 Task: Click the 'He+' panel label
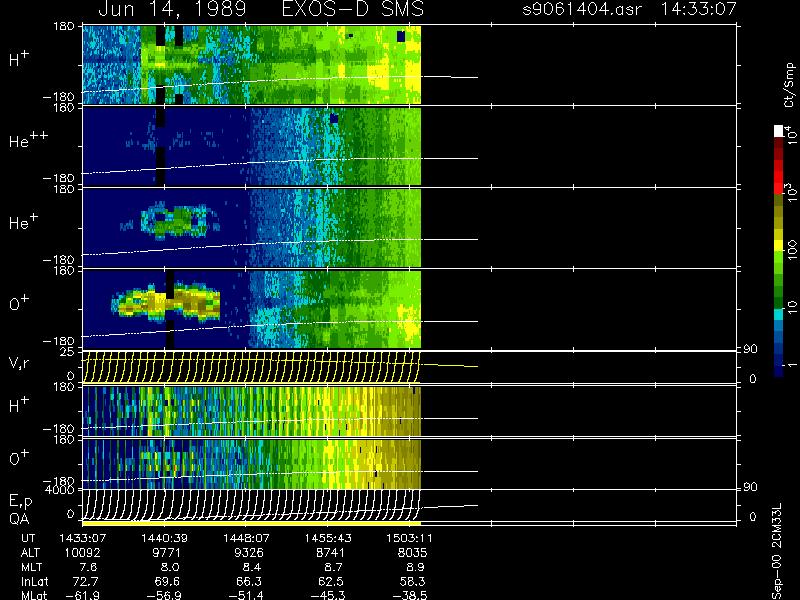coord(23,222)
